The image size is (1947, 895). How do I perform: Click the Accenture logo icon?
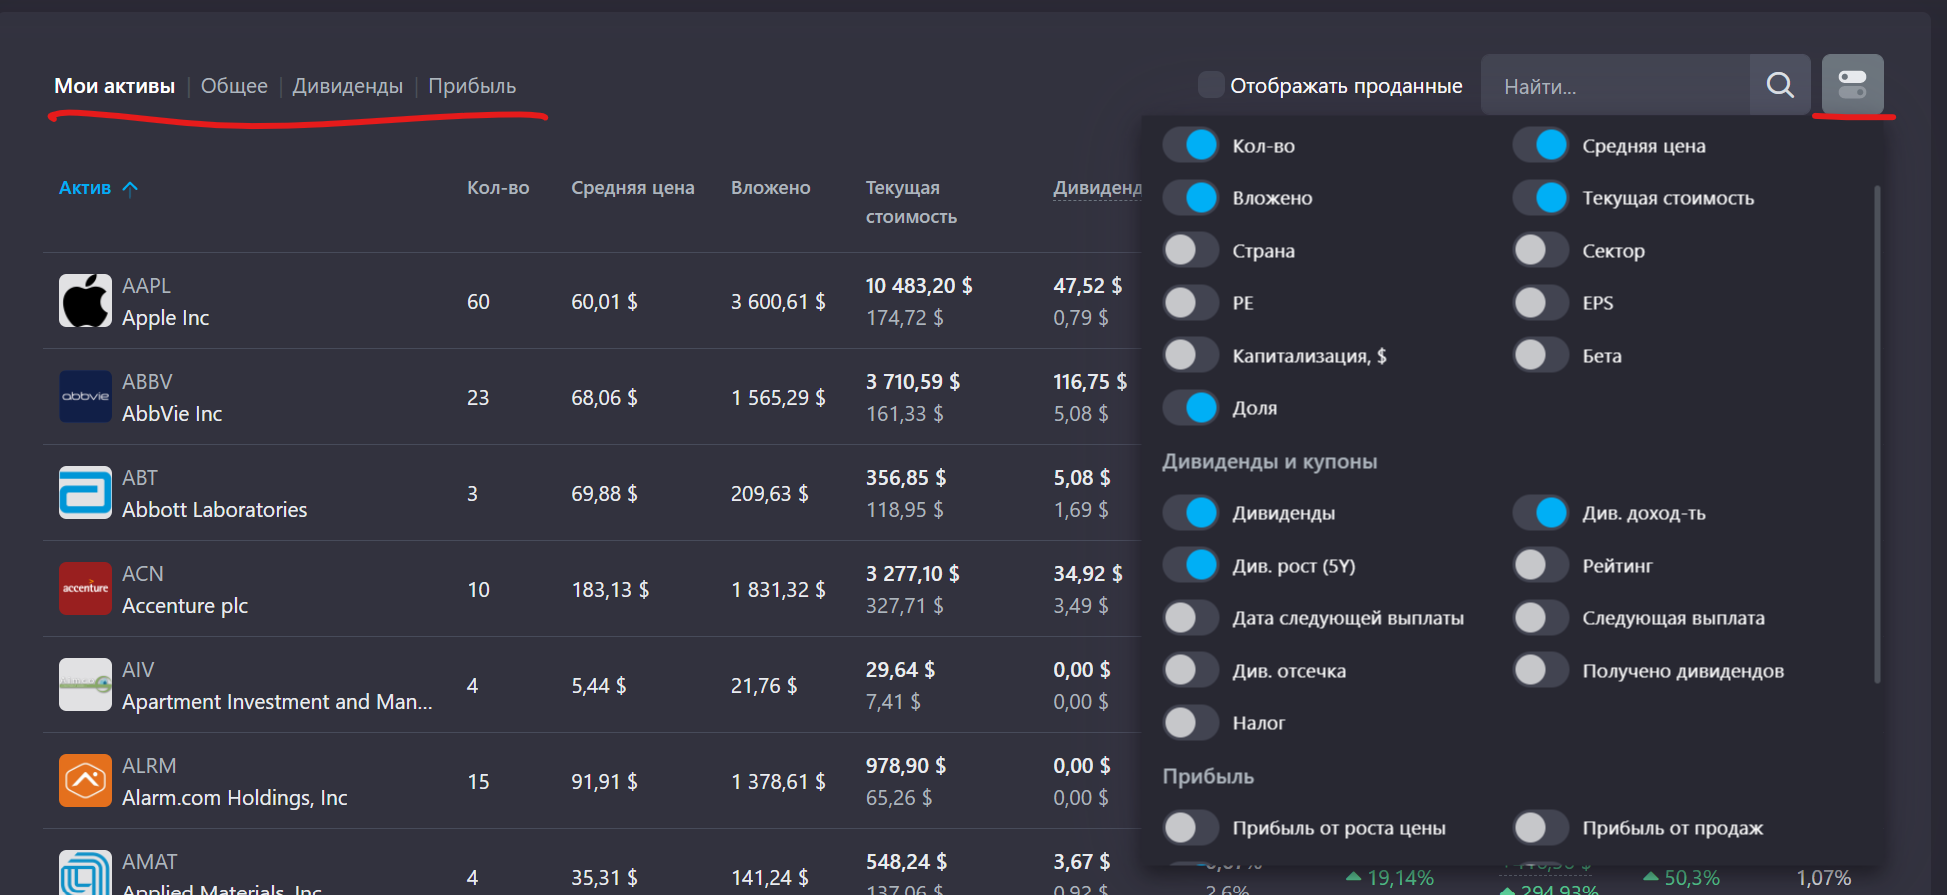click(85, 589)
